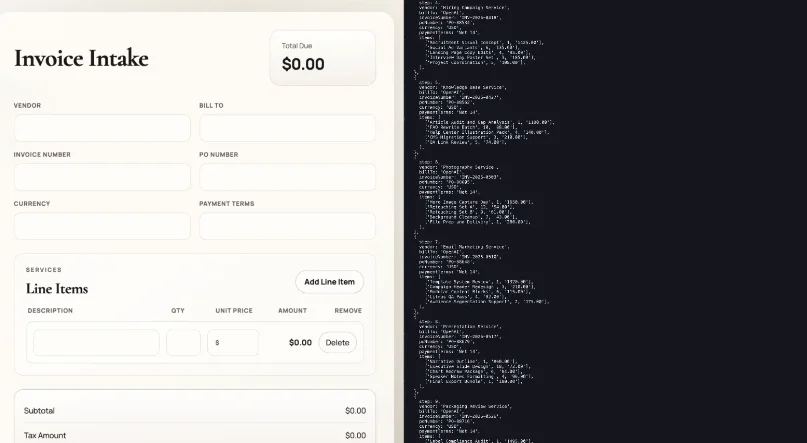This screenshot has width=807, height=443.
Task: Click into the PO Number field
Action: (287, 177)
